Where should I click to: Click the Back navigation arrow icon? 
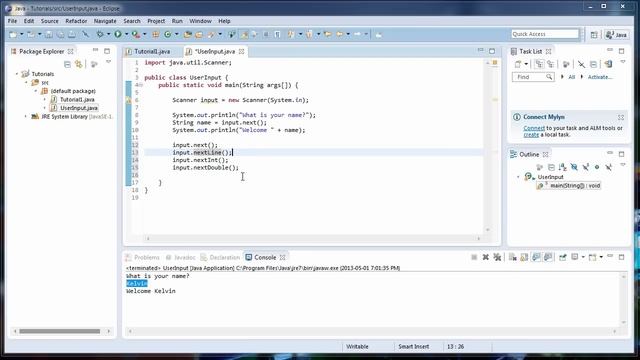tap(339, 35)
